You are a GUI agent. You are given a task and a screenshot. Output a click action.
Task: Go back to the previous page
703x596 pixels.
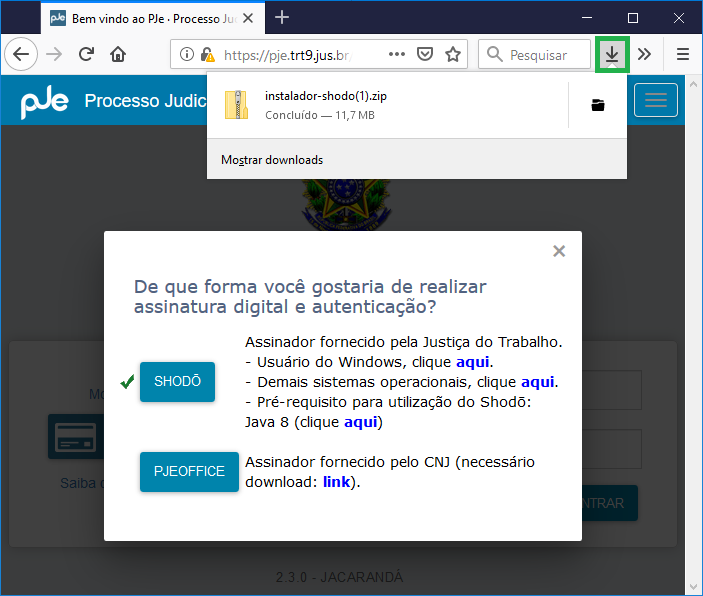point(21,54)
